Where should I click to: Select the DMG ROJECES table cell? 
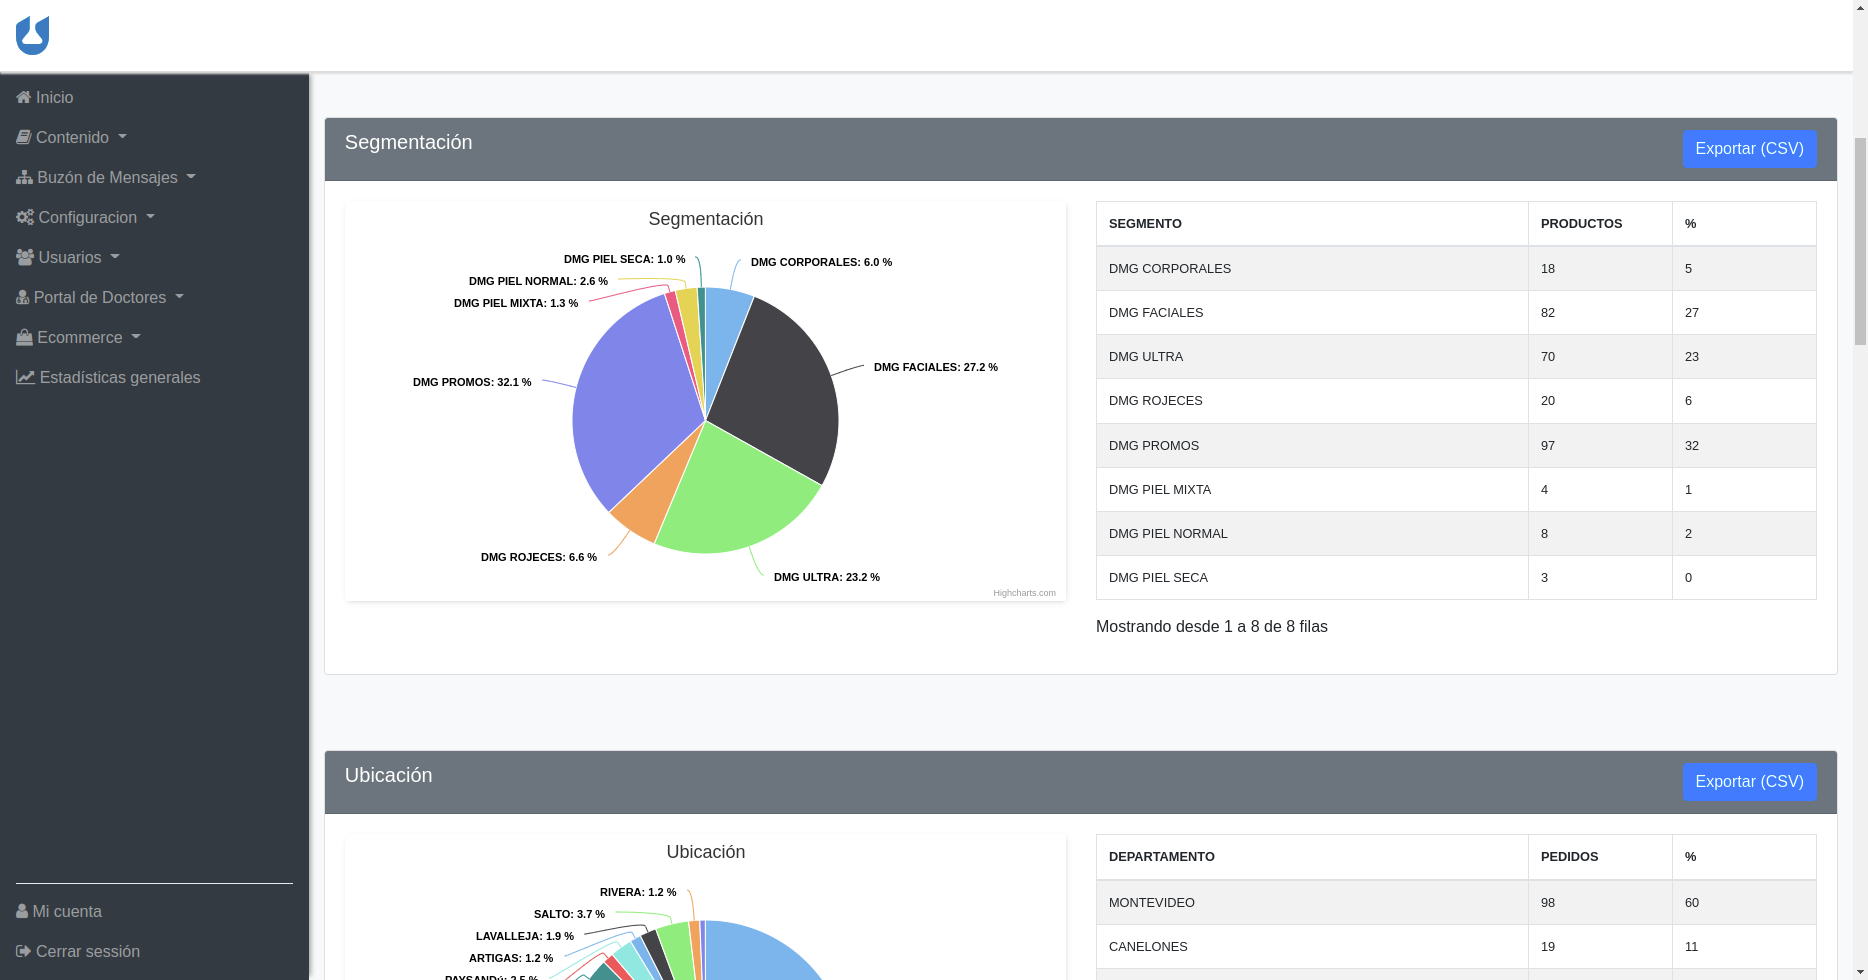(1312, 400)
